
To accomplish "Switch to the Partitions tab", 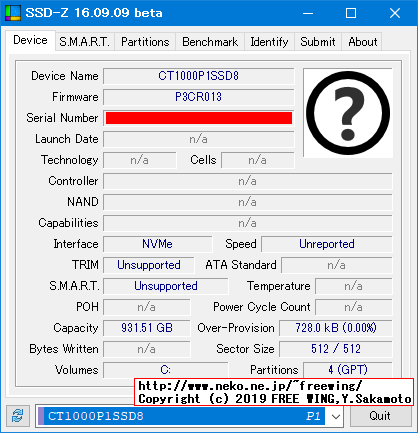I will (145, 42).
